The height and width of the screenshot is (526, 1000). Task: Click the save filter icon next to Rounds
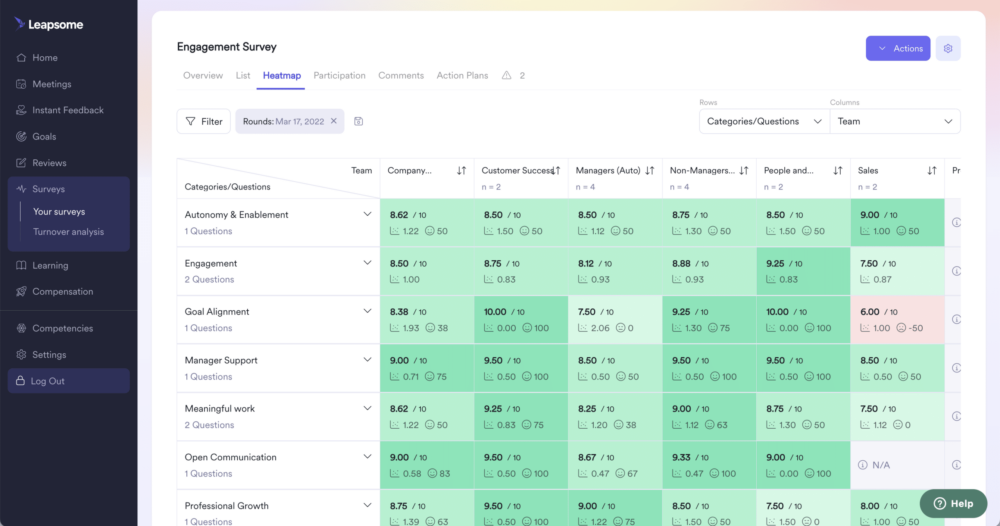[359, 121]
